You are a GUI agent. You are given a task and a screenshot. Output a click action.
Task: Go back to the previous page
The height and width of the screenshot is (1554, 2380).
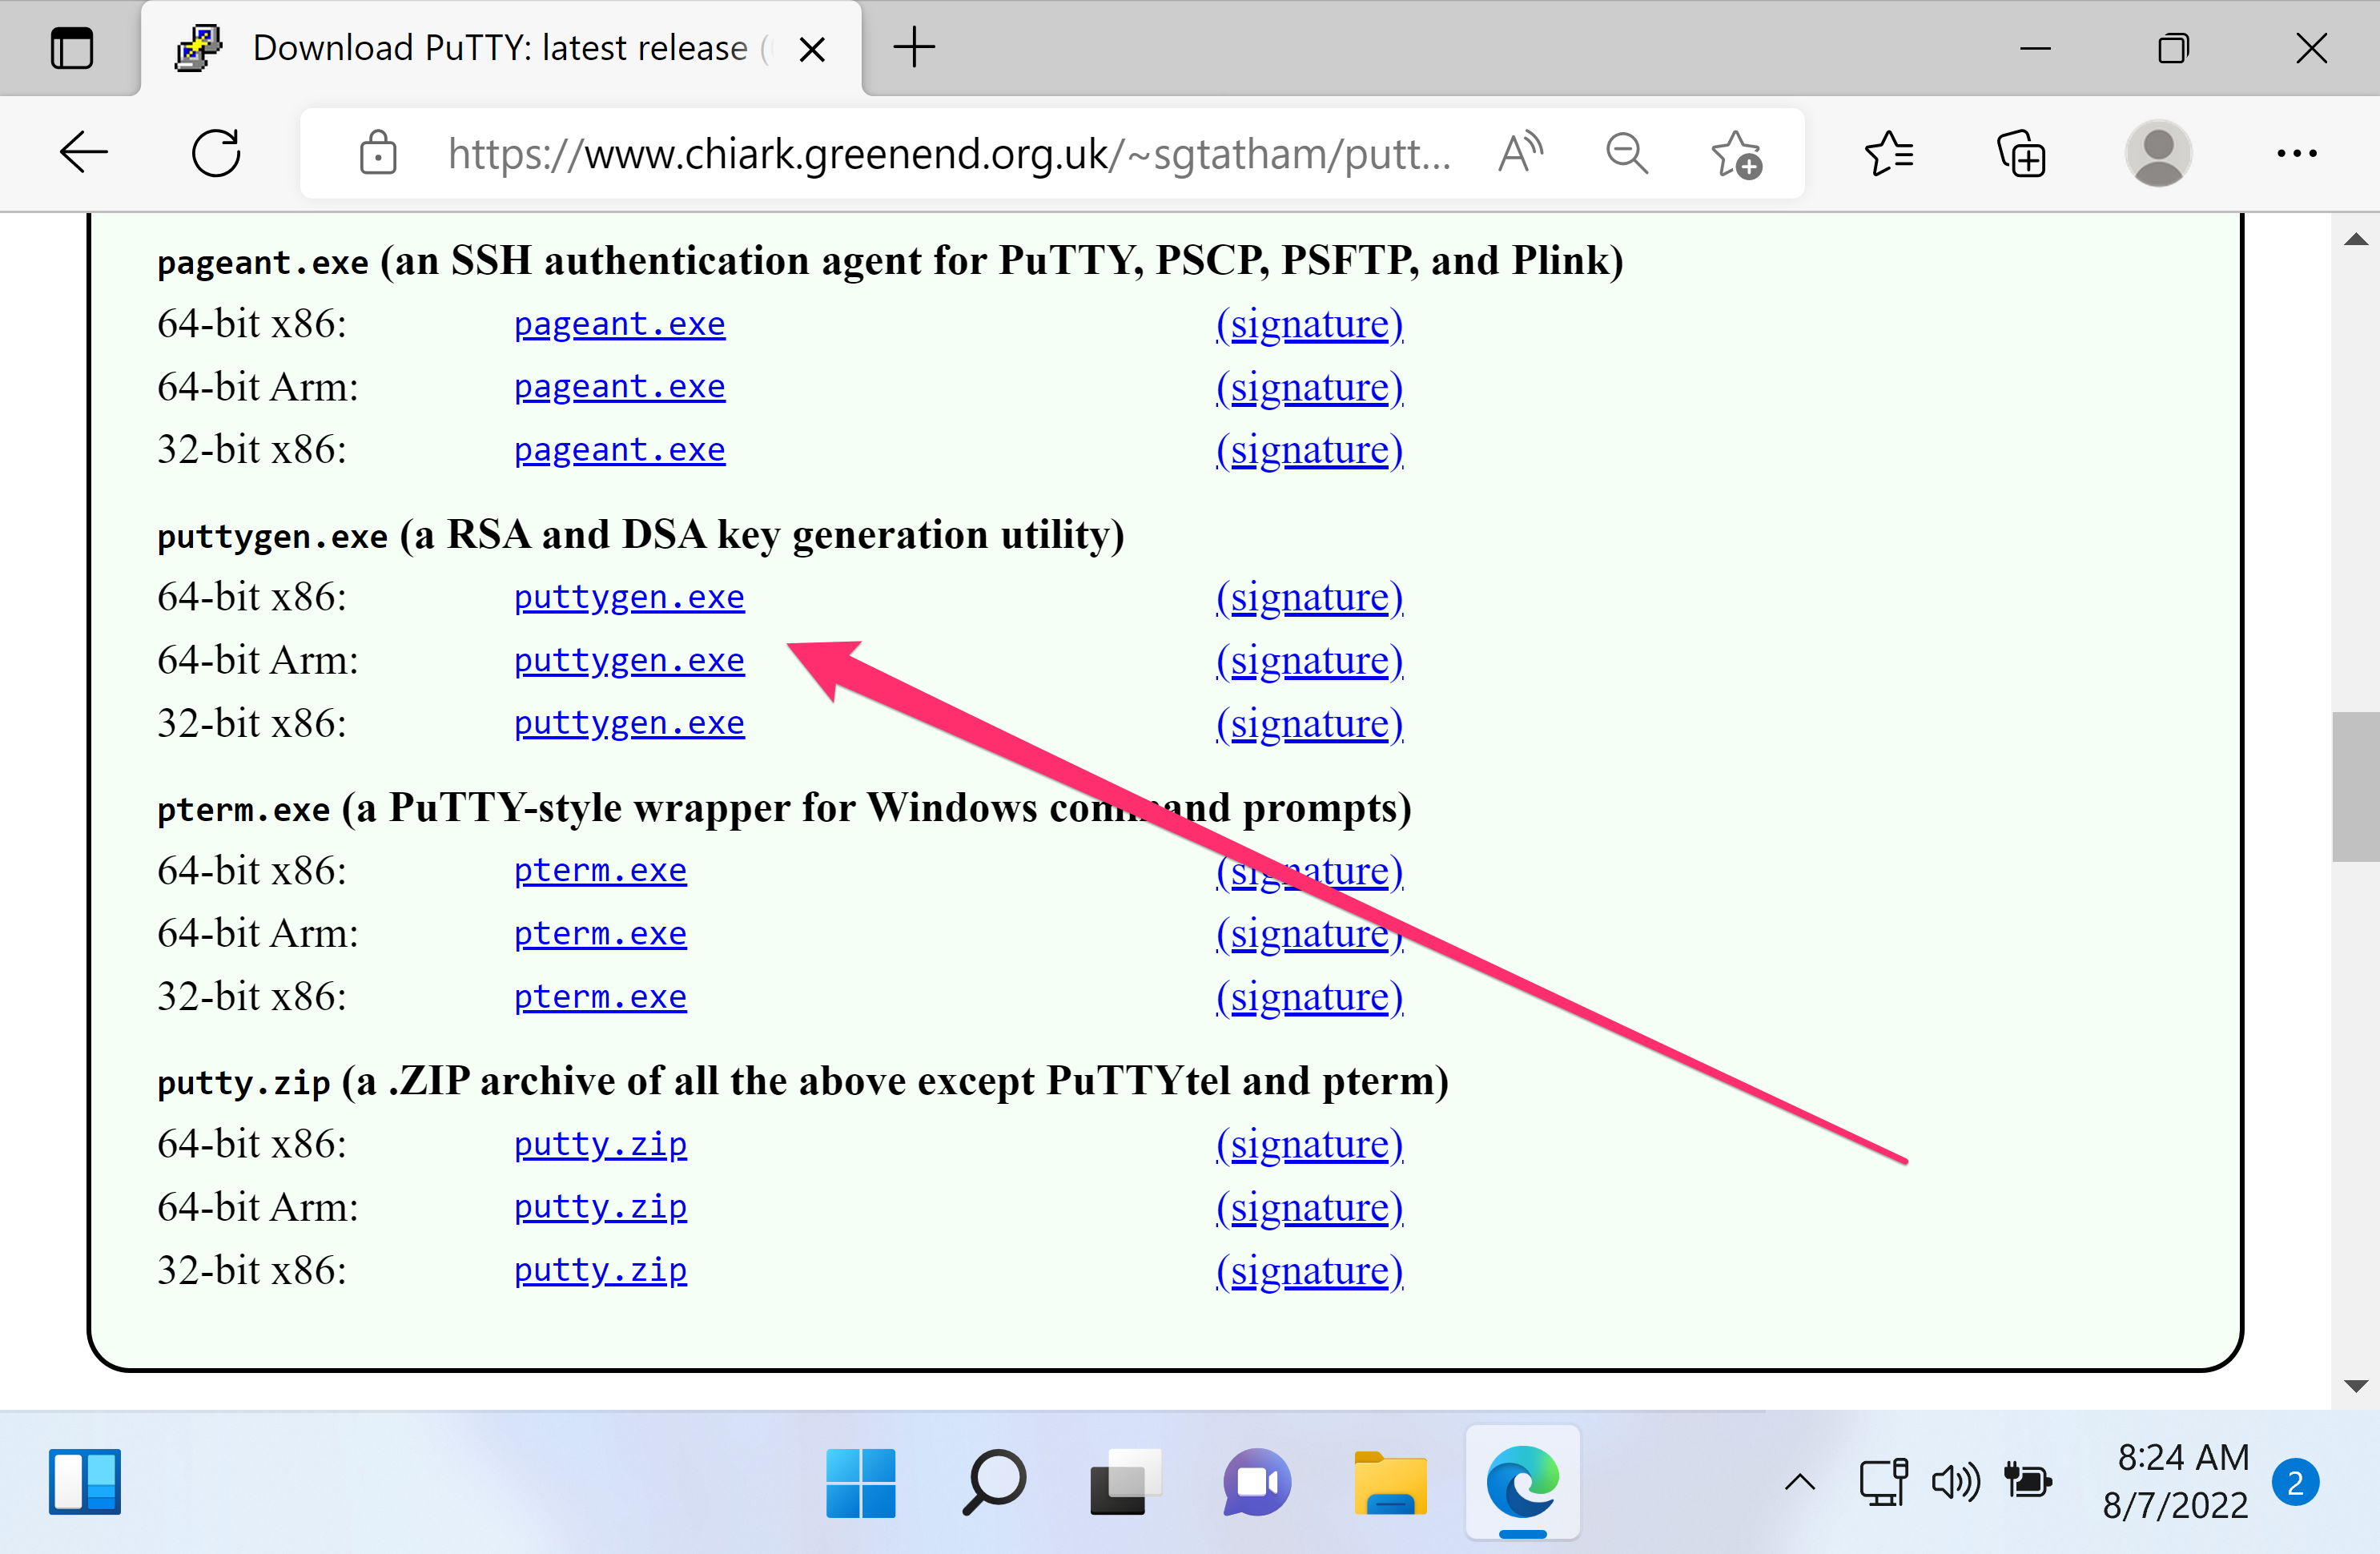(x=83, y=153)
